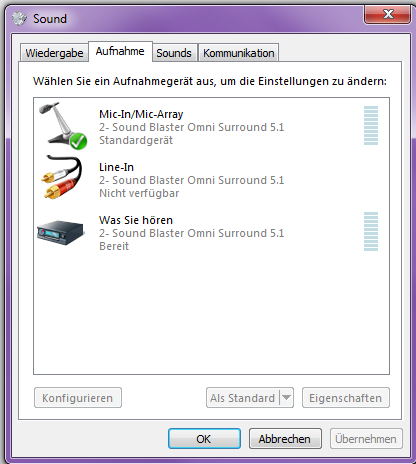416x464 pixels.
Task: Select the Line-In RCA cable icon
Action: (62, 178)
